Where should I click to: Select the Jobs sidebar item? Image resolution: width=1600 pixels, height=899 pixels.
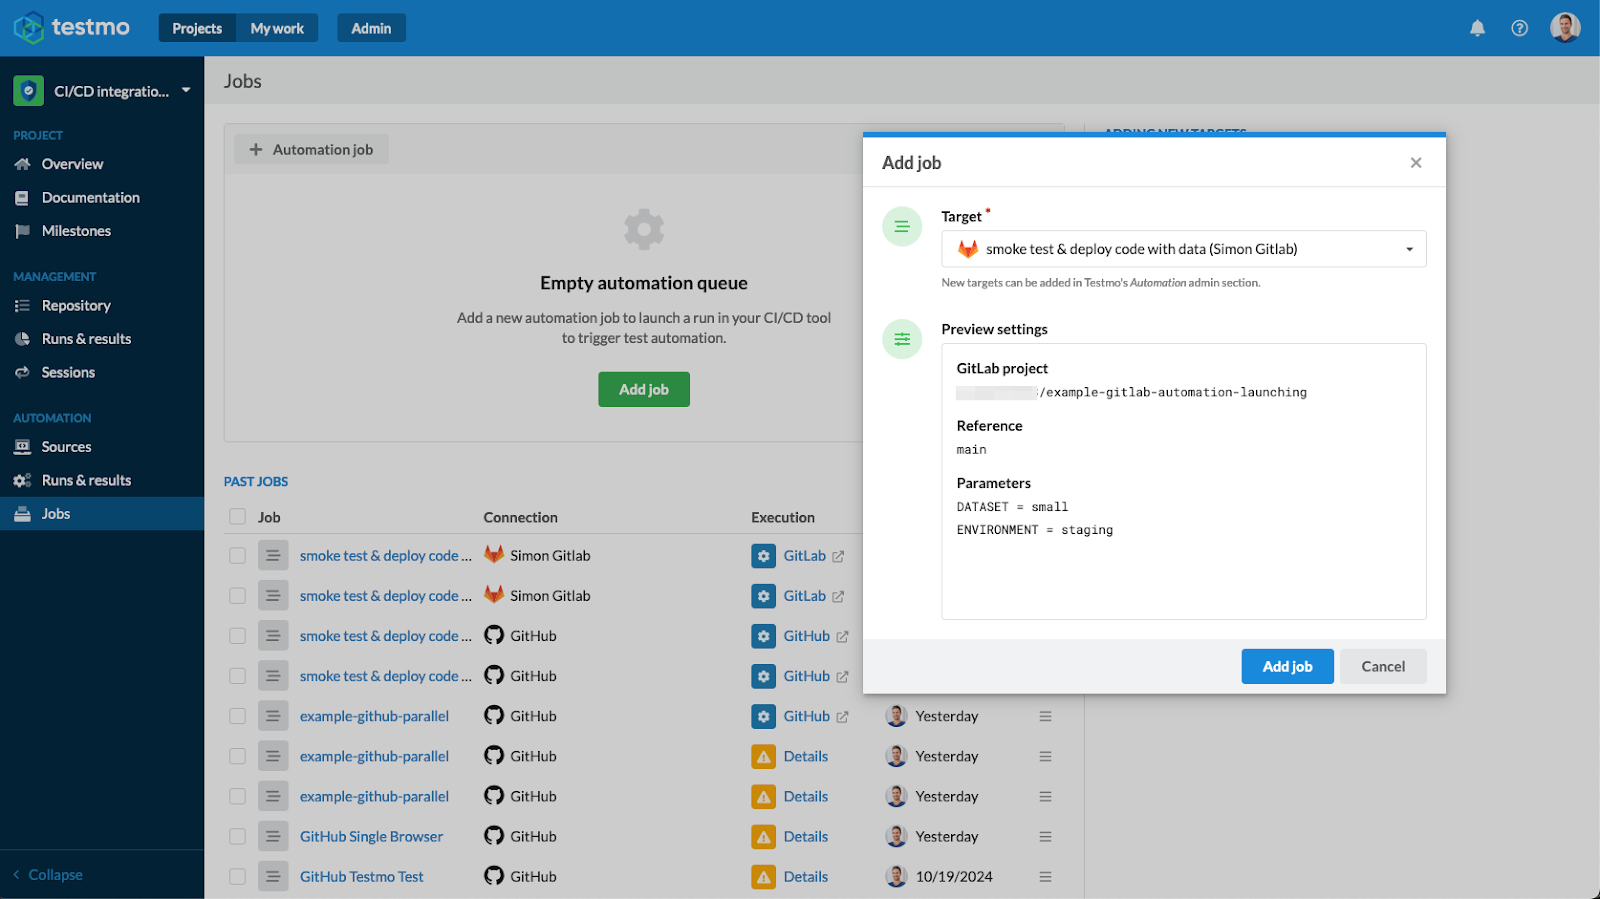(102, 514)
